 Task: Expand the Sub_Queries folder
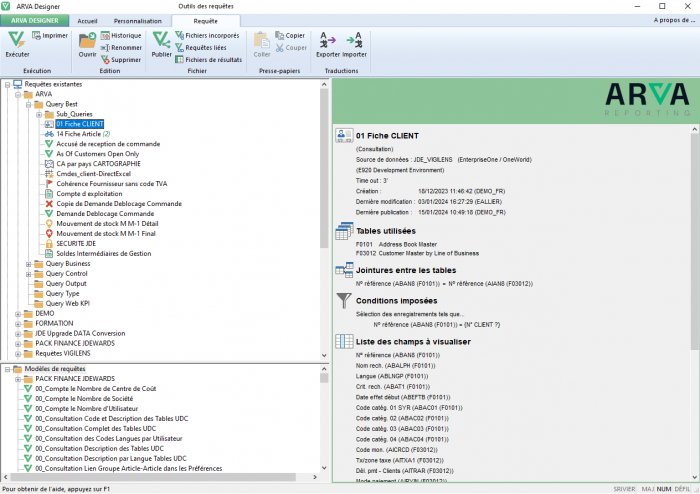coord(39,115)
